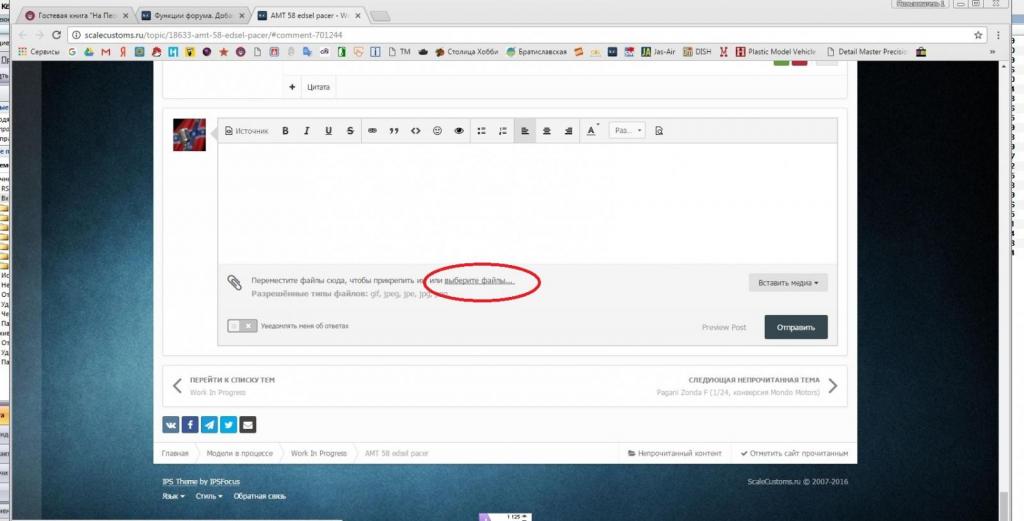Click the 'выберите файлы...' link

click(479, 281)
